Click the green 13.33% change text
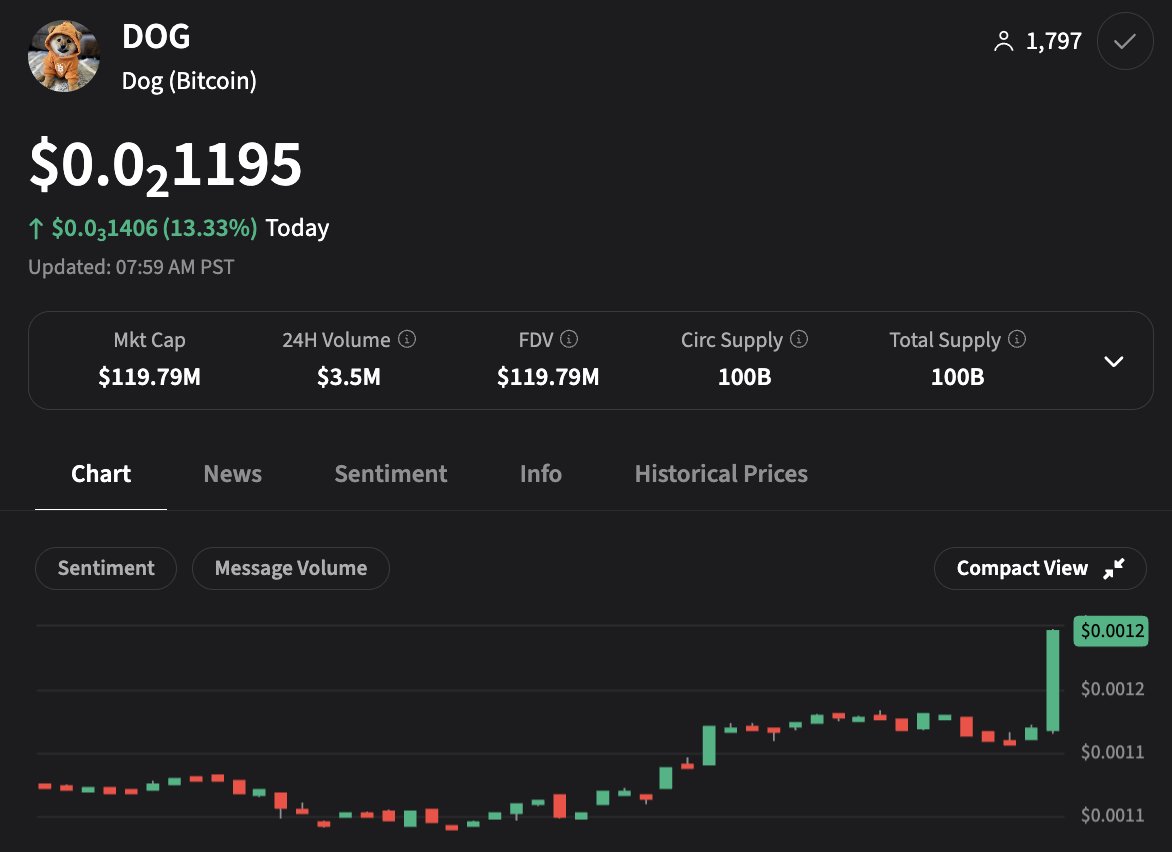This screenshot has height=852, width=1172. click(x=210, y=228)
